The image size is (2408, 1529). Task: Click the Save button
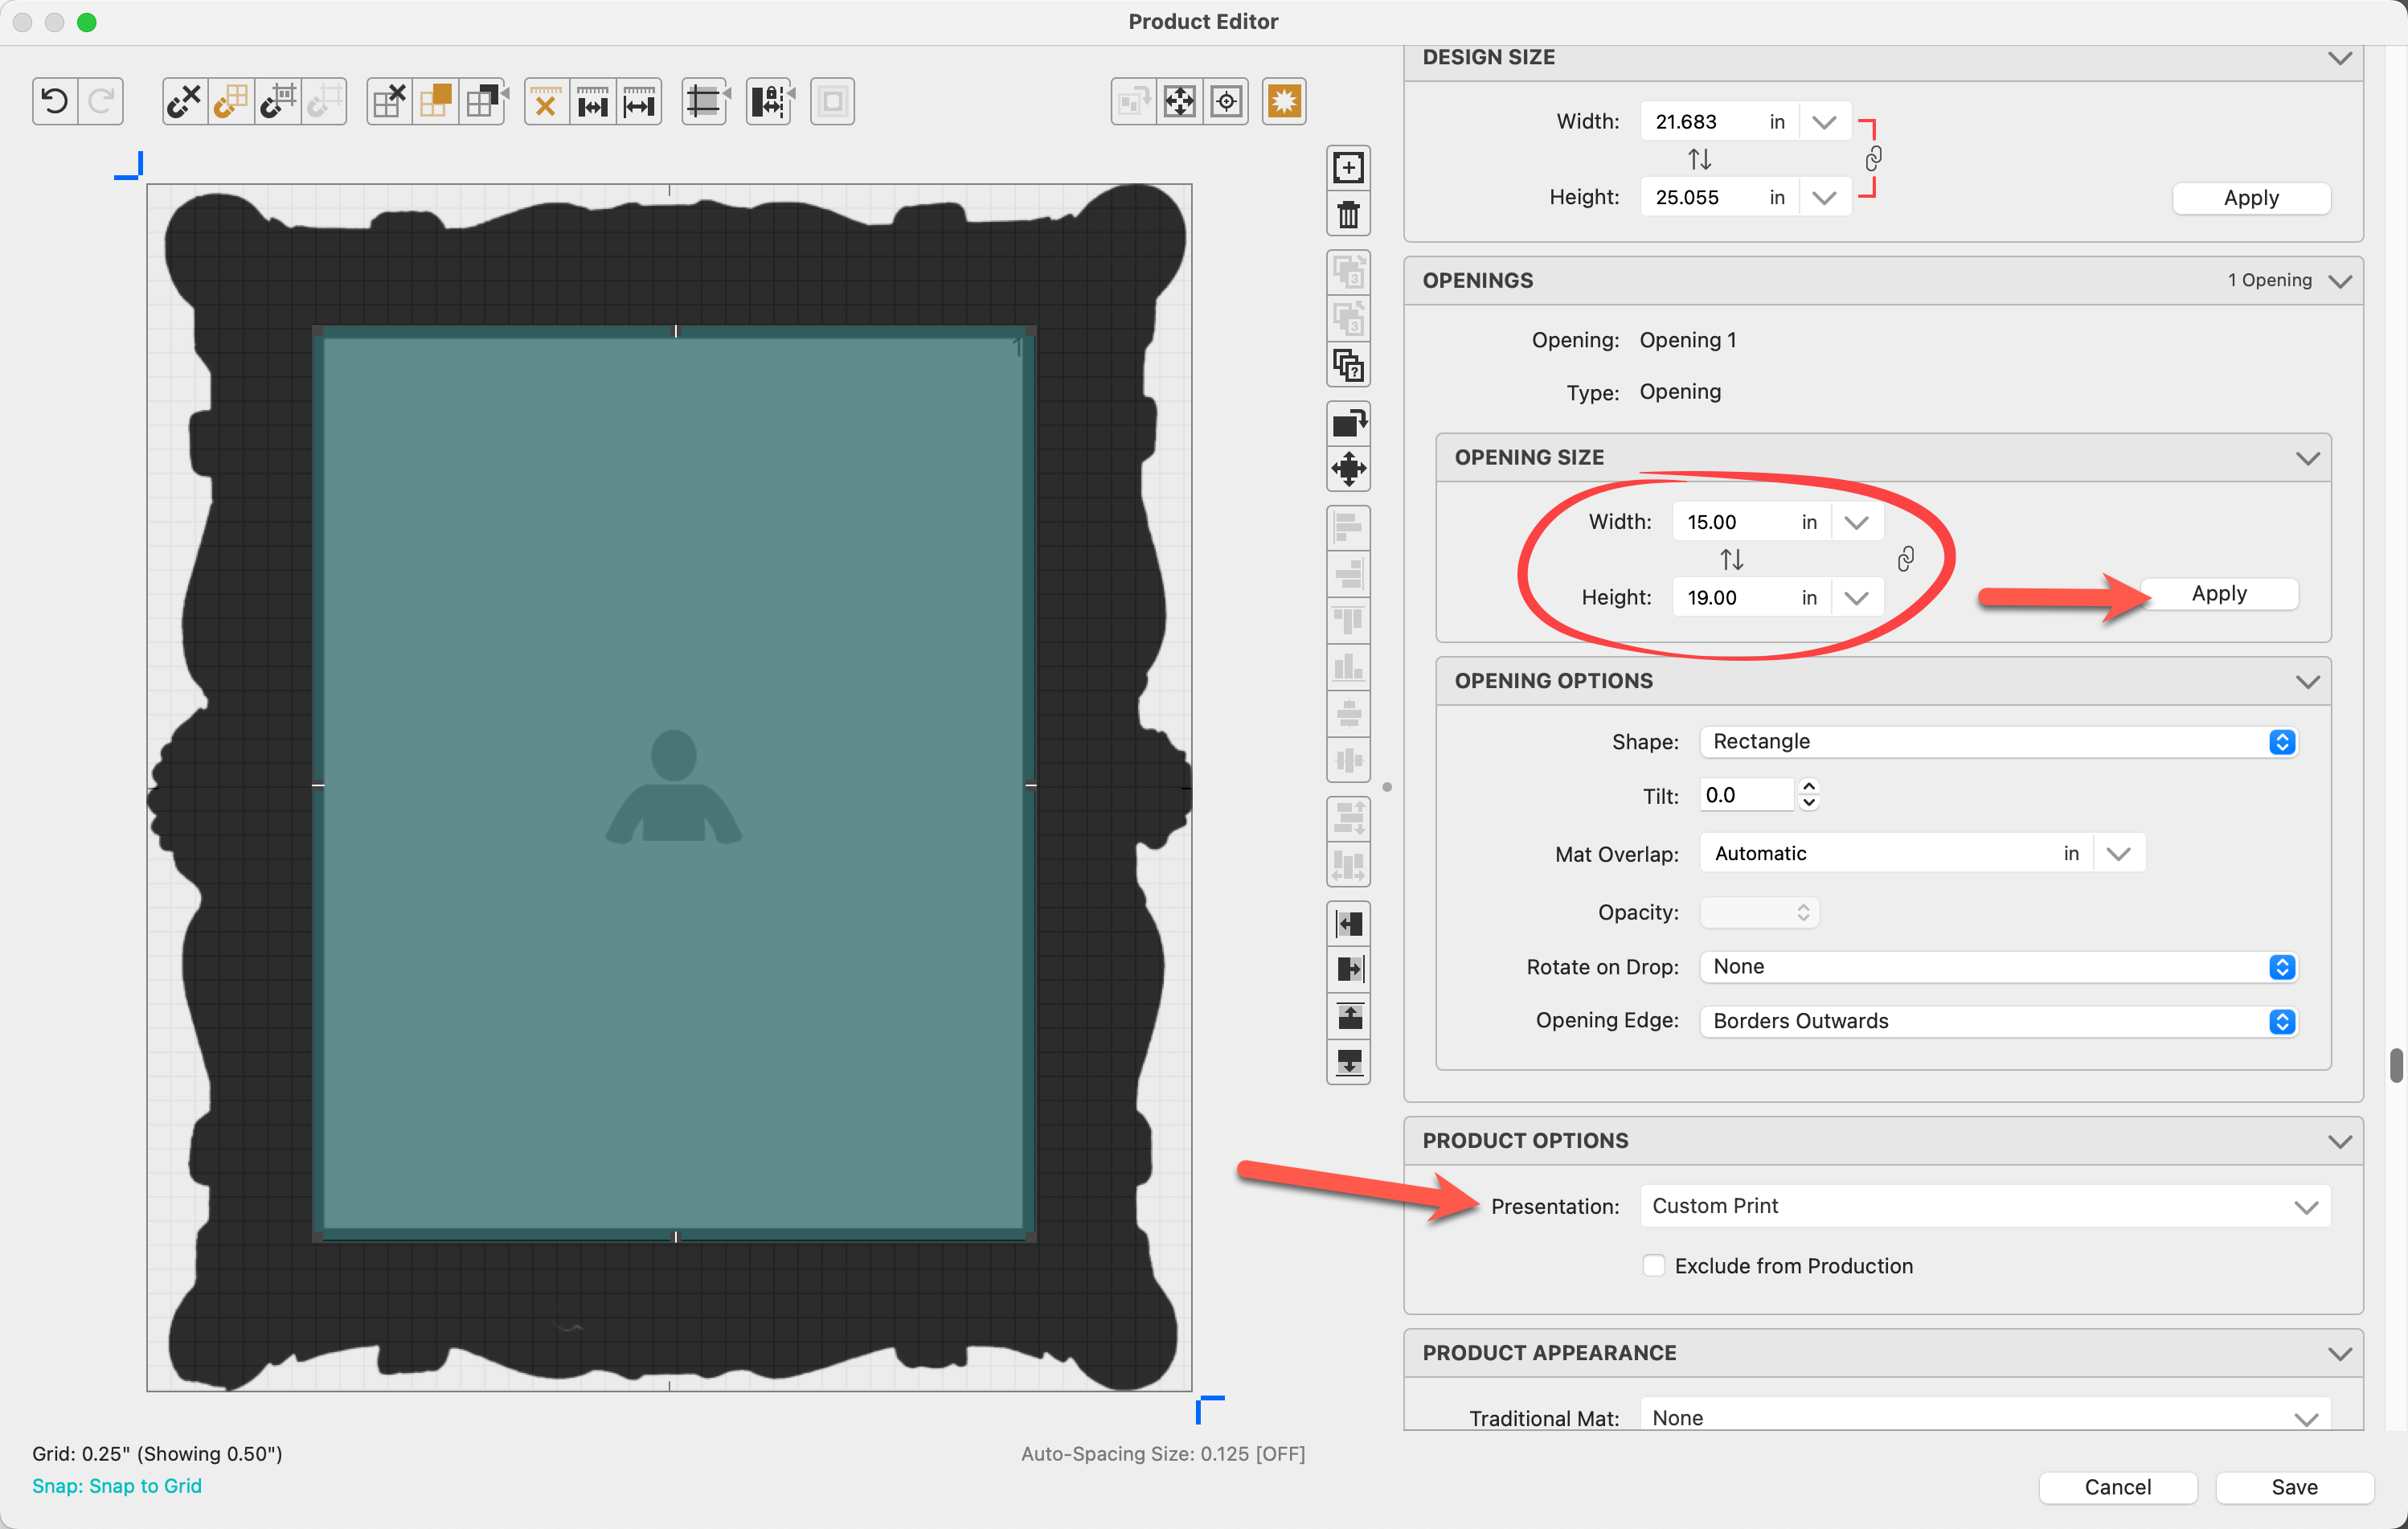click(2293, 1487)
